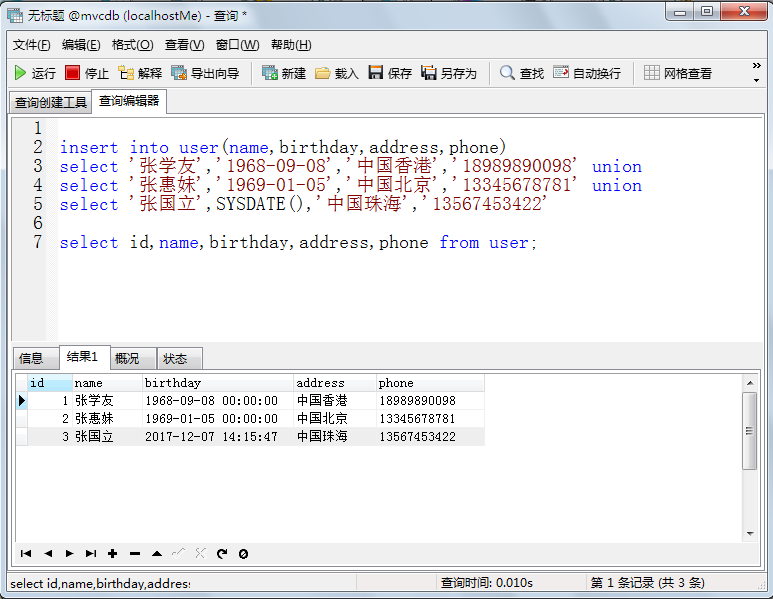Open the 格式(O) menu
The width and height of the screenshot is (773, 599).
132,45
